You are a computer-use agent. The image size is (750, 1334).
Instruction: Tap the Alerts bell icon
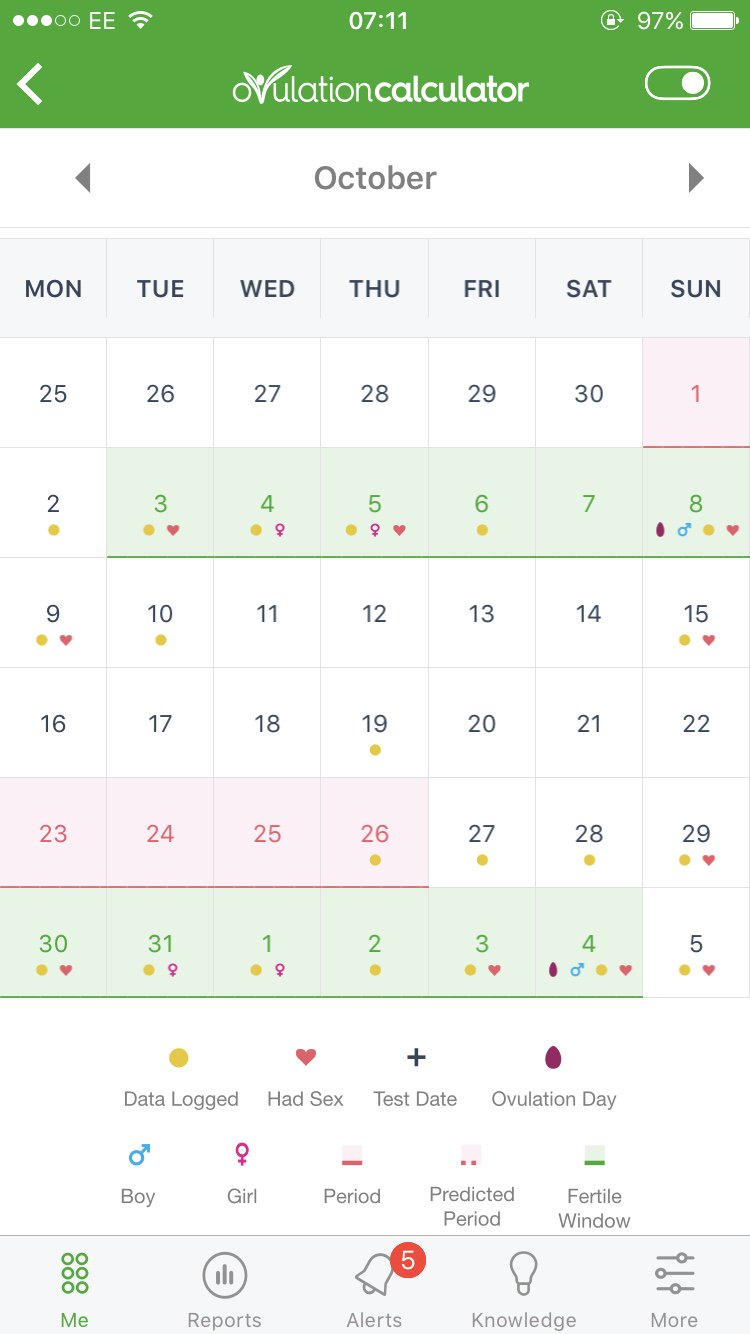click(375, 1275)
